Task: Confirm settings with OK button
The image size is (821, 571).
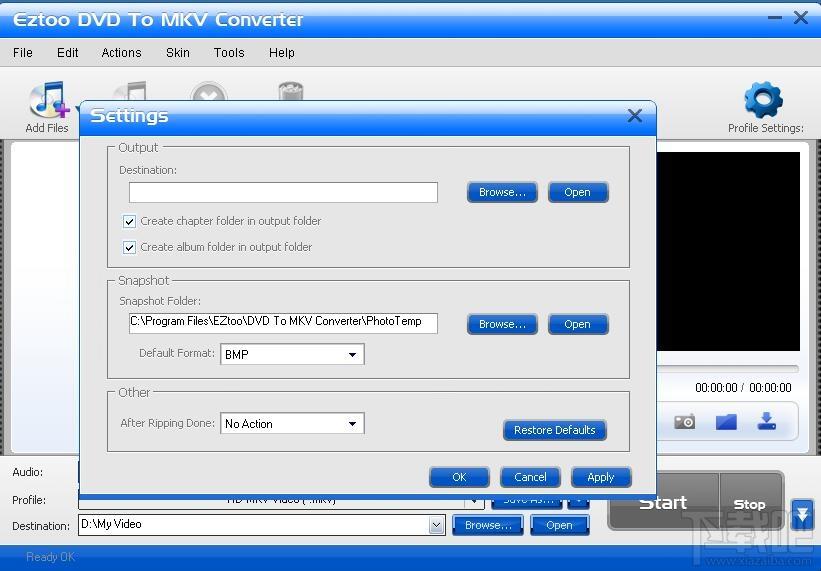Action: (x=459, y=477)
